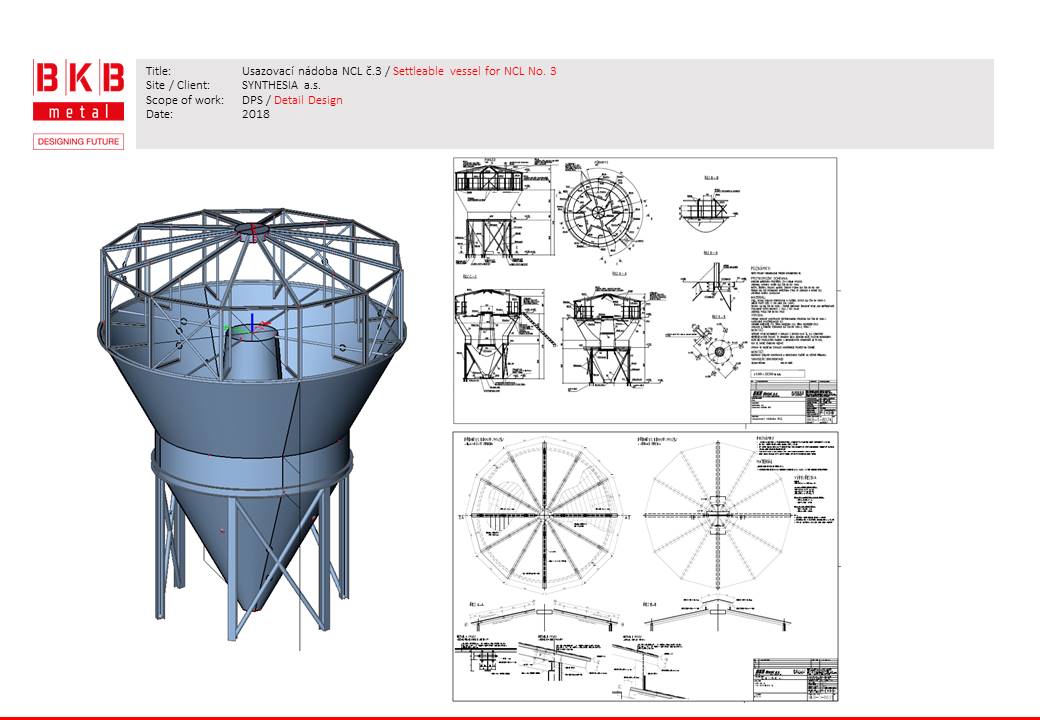This screenshot has height=720, width=1040.
Task: Click the 'Settleable vessel for NCL No. 3' text
Action: 474,71
